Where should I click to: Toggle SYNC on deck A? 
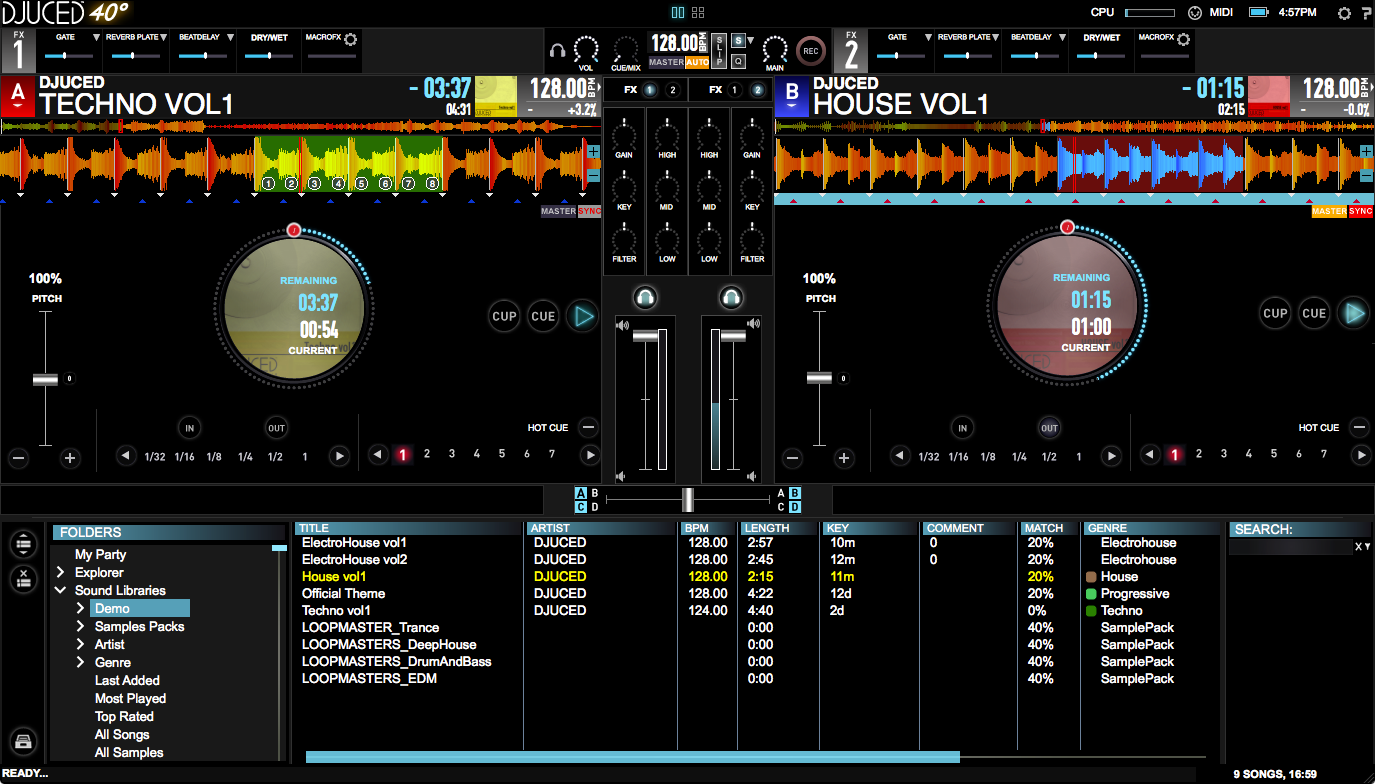pyautogui.click(x=590, y=211)
